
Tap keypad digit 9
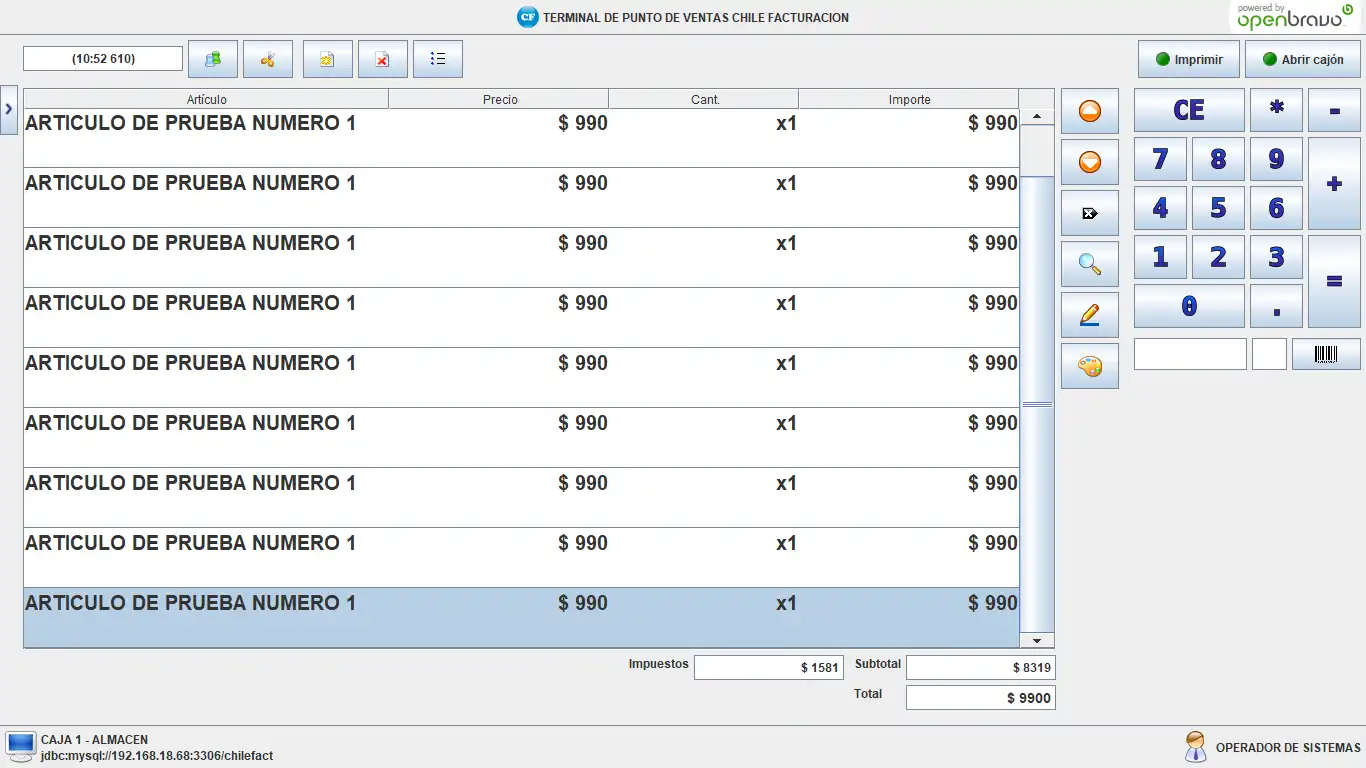pyautogui.click(x=1276, y=159)
